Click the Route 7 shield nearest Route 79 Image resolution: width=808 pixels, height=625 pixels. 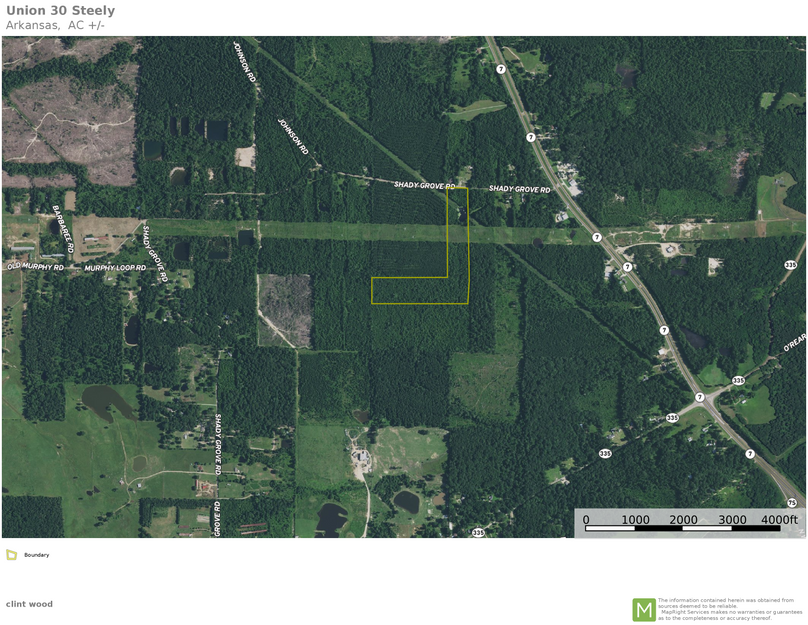tap(749, 454)
